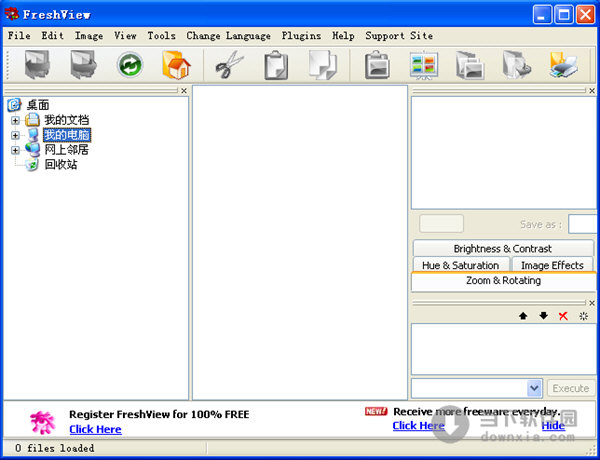Go back with the left arrow toolbar icon

coord(37,65)
